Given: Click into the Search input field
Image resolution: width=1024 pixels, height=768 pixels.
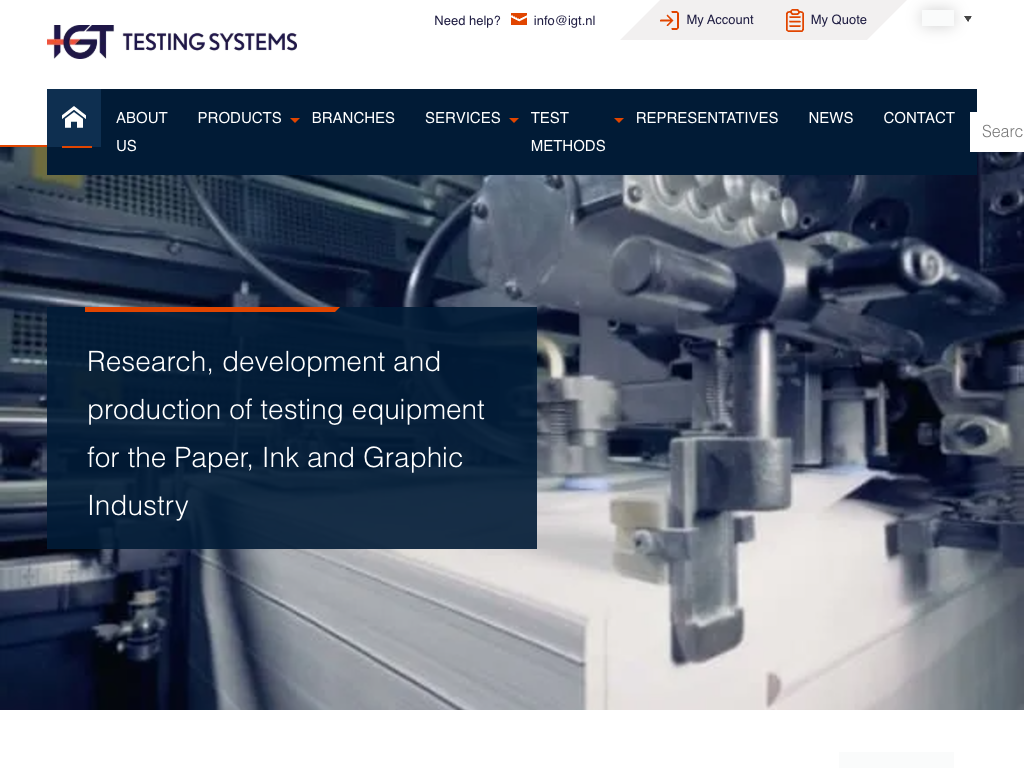Looking at the screenshot, I should [x=1000, y=132].
